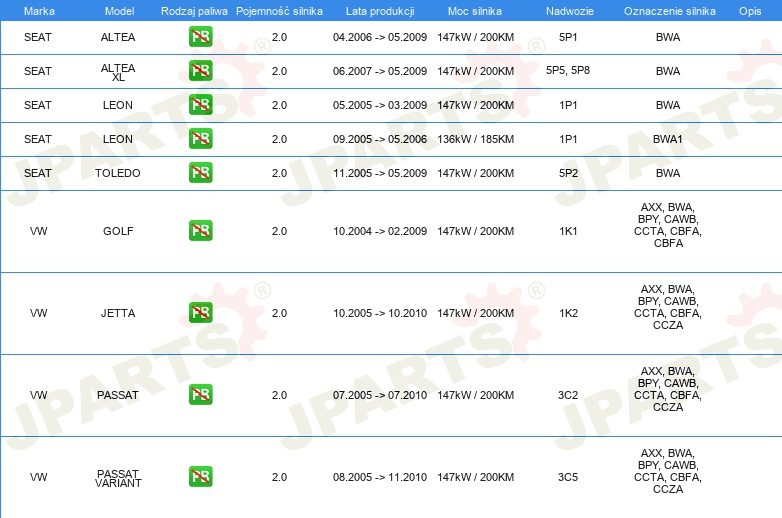Click the petrol fuel icon for GOLF
Viewport: 782px width, 518px height.
(x=200, y=230)
